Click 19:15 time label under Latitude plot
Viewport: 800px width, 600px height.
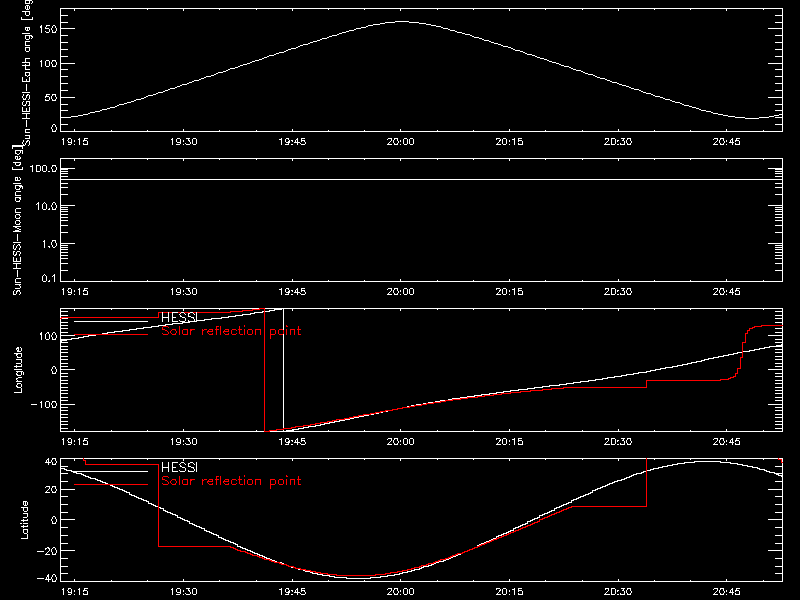[74, 592]
